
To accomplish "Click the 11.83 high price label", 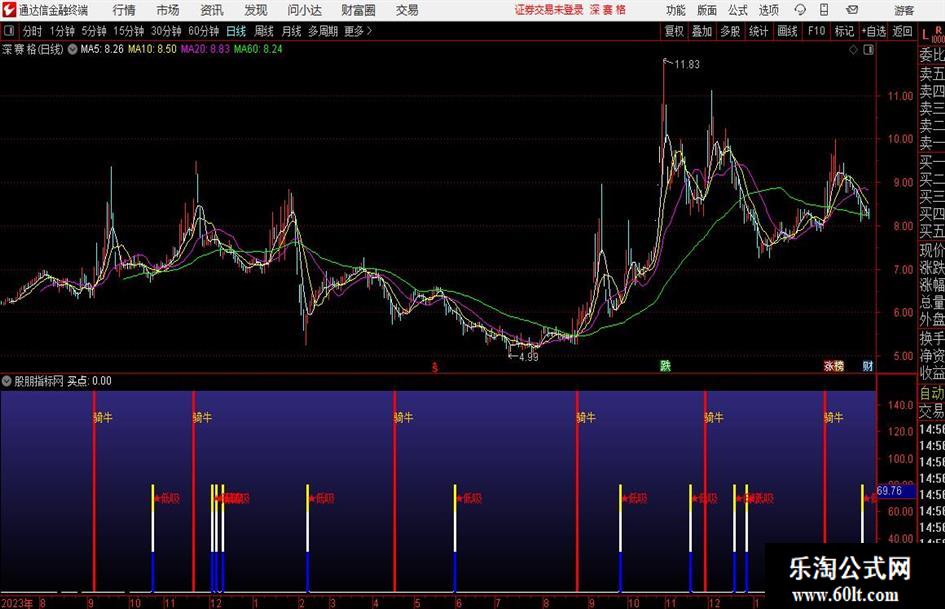I will point(687,64).
